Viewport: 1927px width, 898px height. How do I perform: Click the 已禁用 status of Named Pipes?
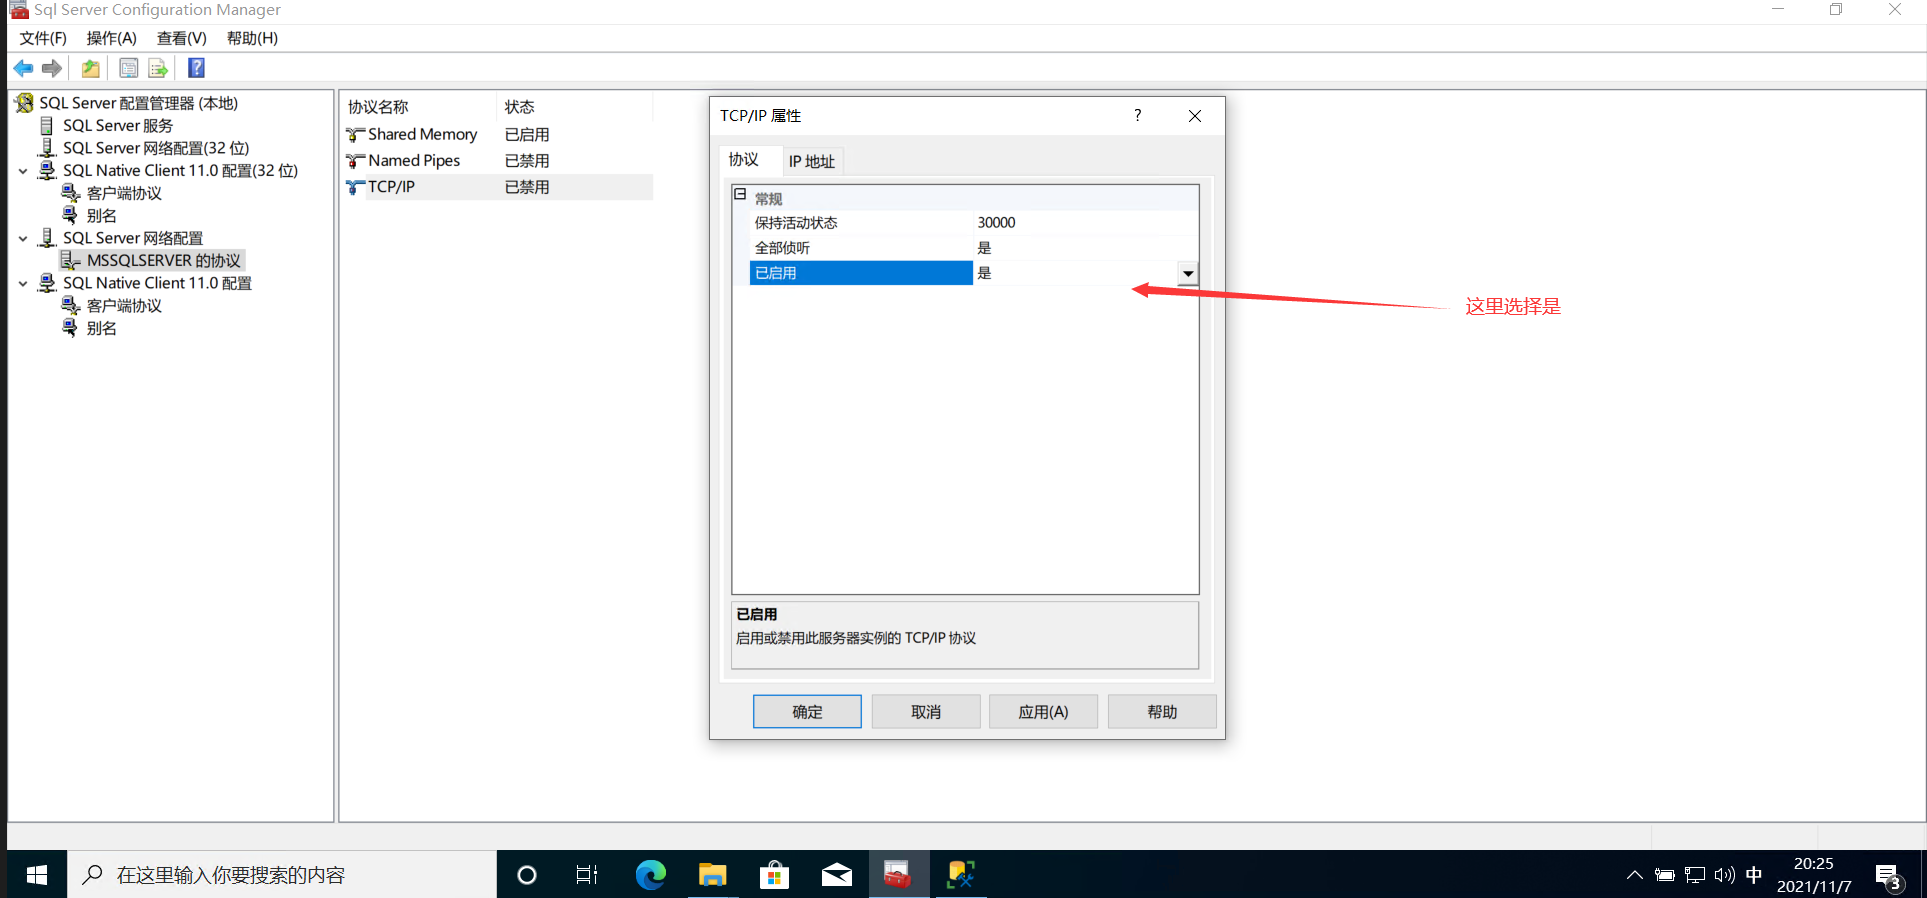(527, 161)
